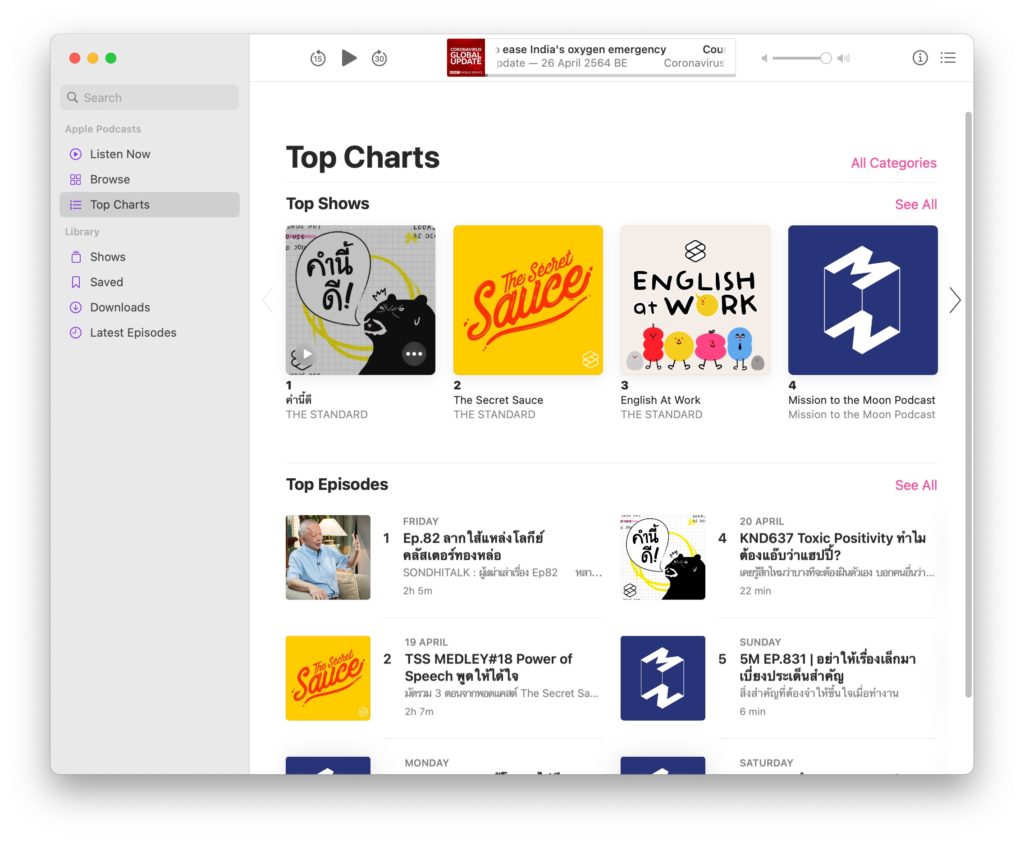This screenshot has height=841, width=1024.
Task: Open the Downloads section
Action: tap(119, 307)
